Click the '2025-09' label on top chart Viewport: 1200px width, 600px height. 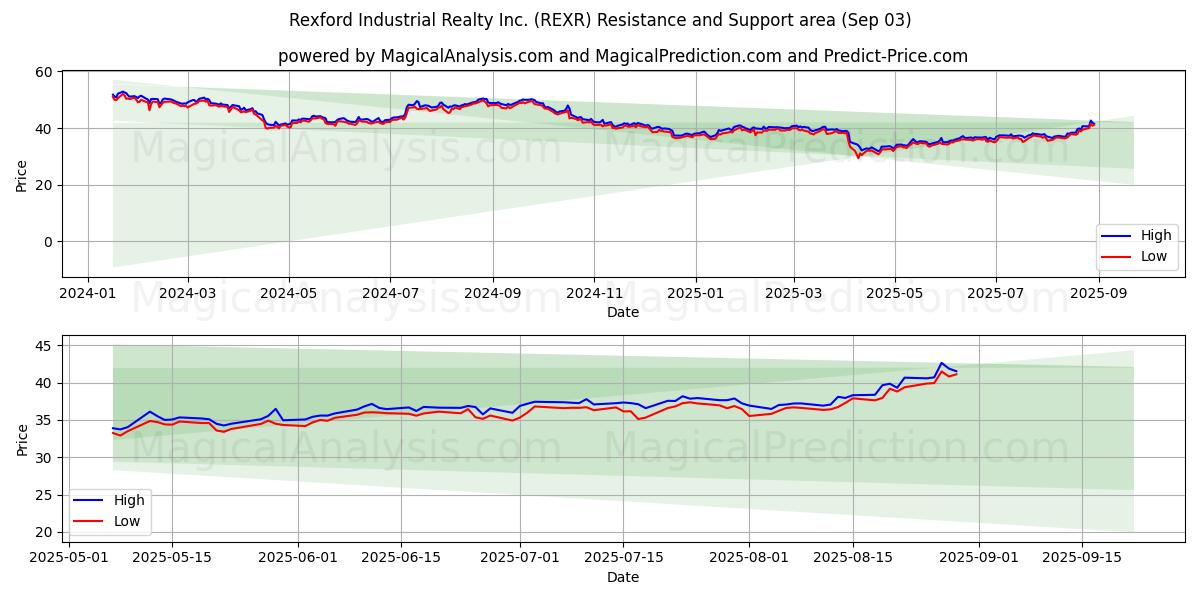tap(1098, 294)
